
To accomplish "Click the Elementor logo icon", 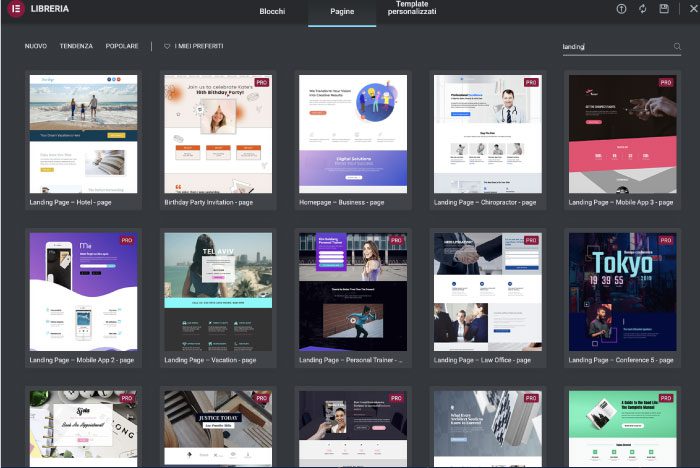I will click(15, 9).
